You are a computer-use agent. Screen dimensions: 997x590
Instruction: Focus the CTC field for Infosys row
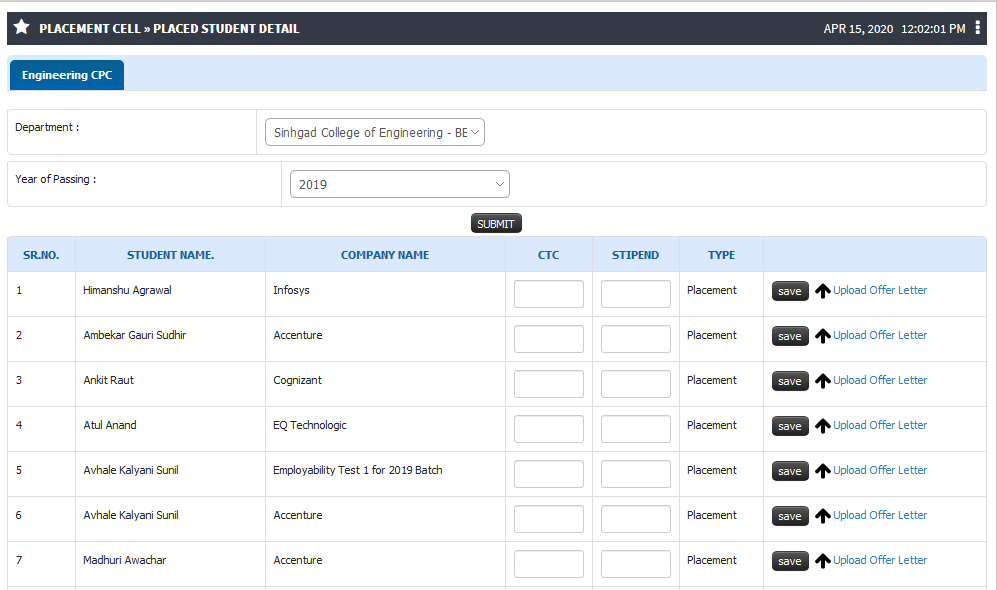click(x=549, y=294)
